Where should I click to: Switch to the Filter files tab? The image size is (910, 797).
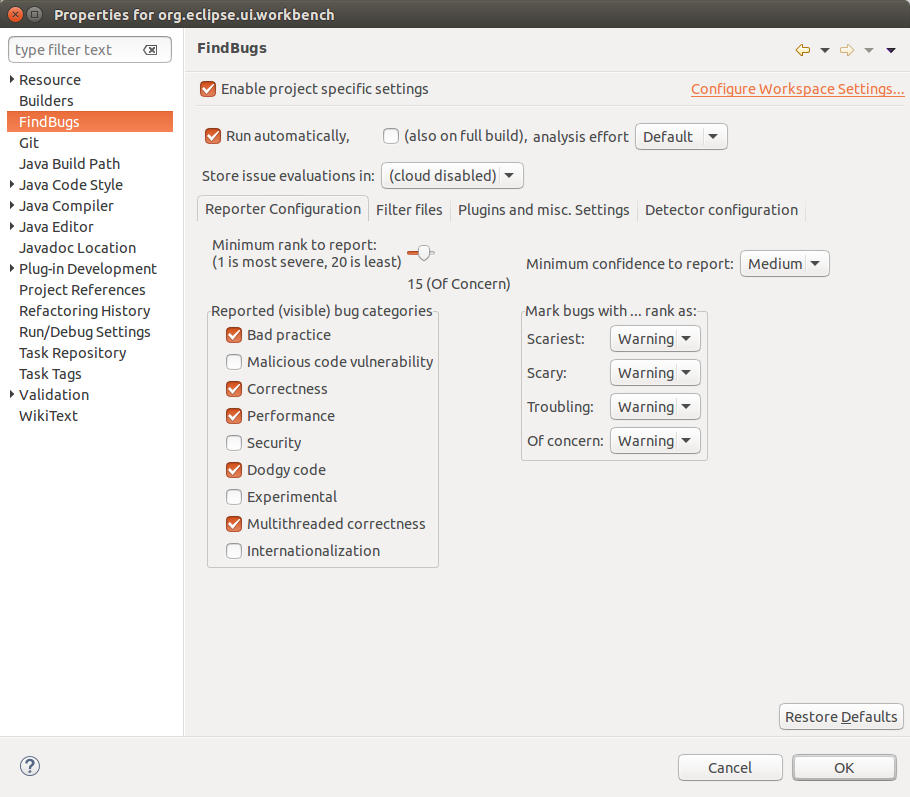(x=409, y=210)
